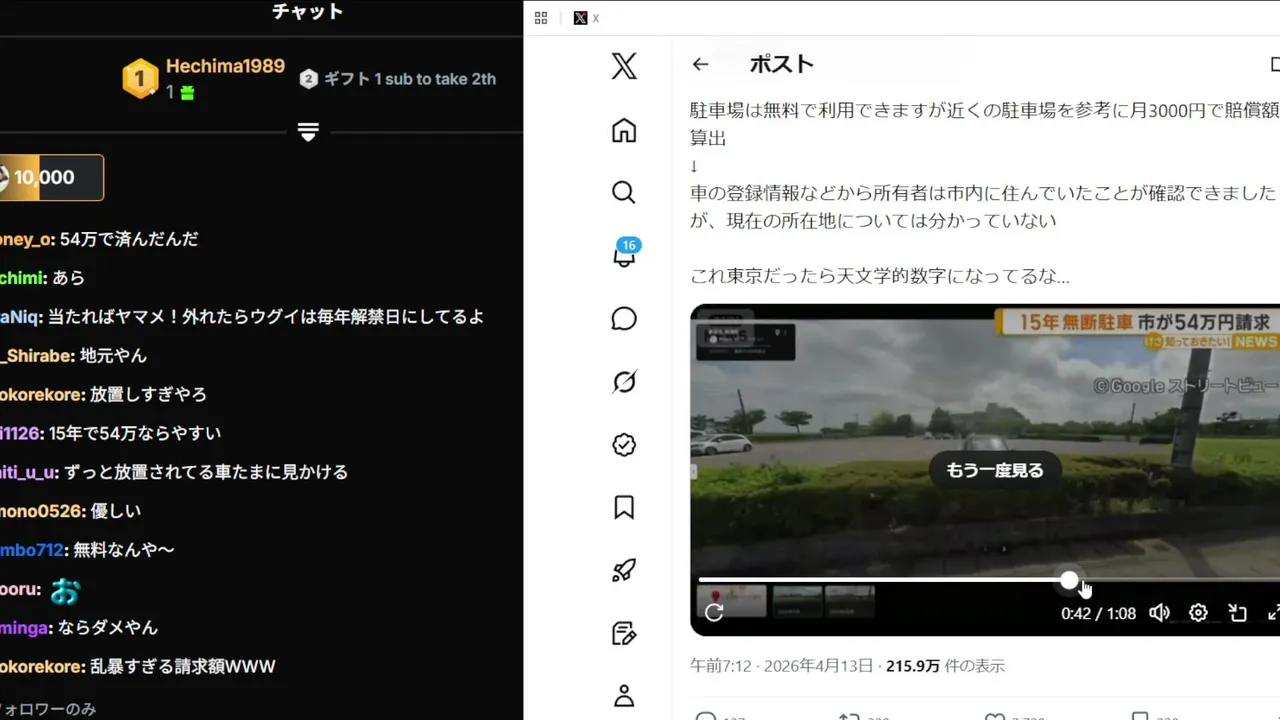Mute the video using speaker icon
The image size is (1280, 720).
(x=1160, y=613)
